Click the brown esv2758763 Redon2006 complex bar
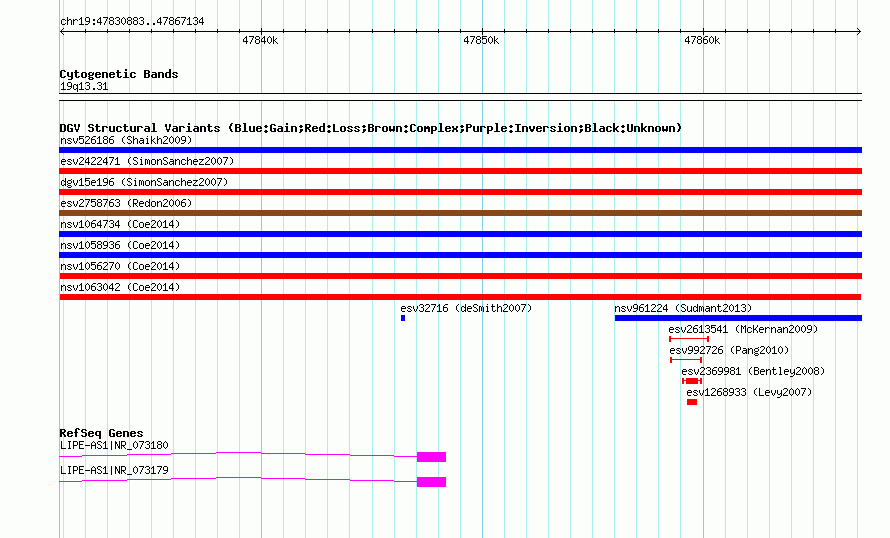Viewport: 890px width, 538px height. point(460,213)
